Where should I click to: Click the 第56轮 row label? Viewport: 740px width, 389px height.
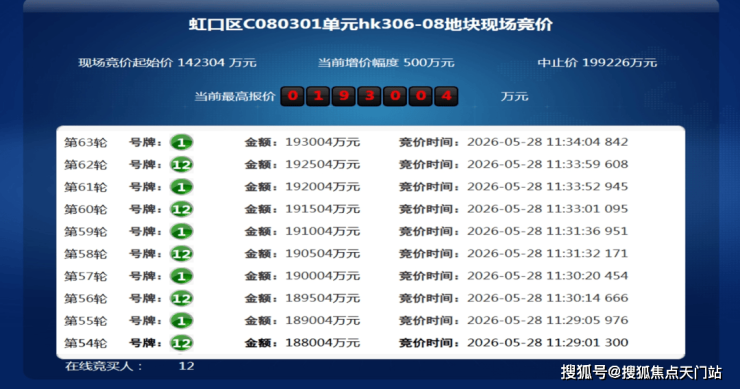point(85,298)
